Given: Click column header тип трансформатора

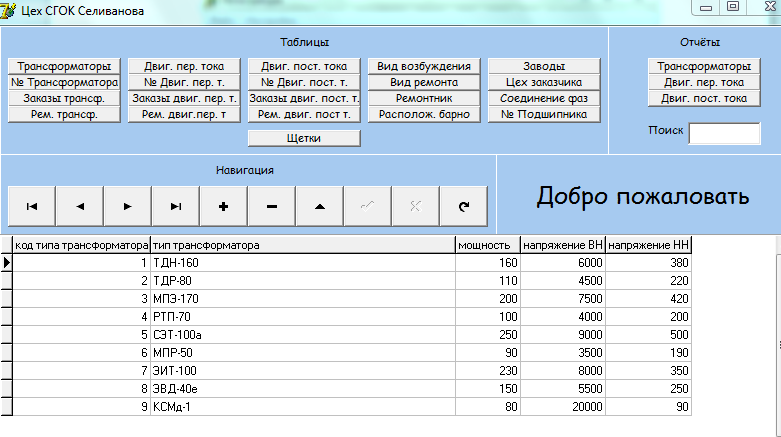Looking at the screenshot, I should click(x=303, y=245).
